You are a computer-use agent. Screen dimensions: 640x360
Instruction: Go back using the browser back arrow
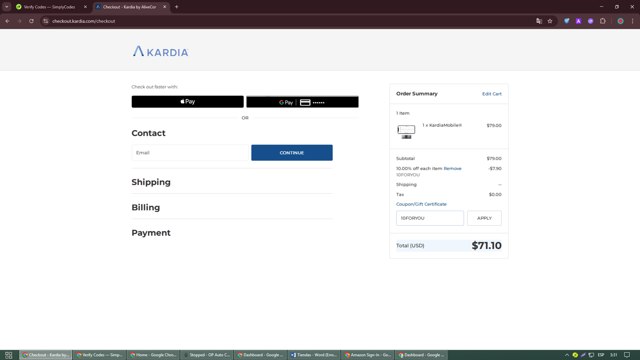pos(8,21)
